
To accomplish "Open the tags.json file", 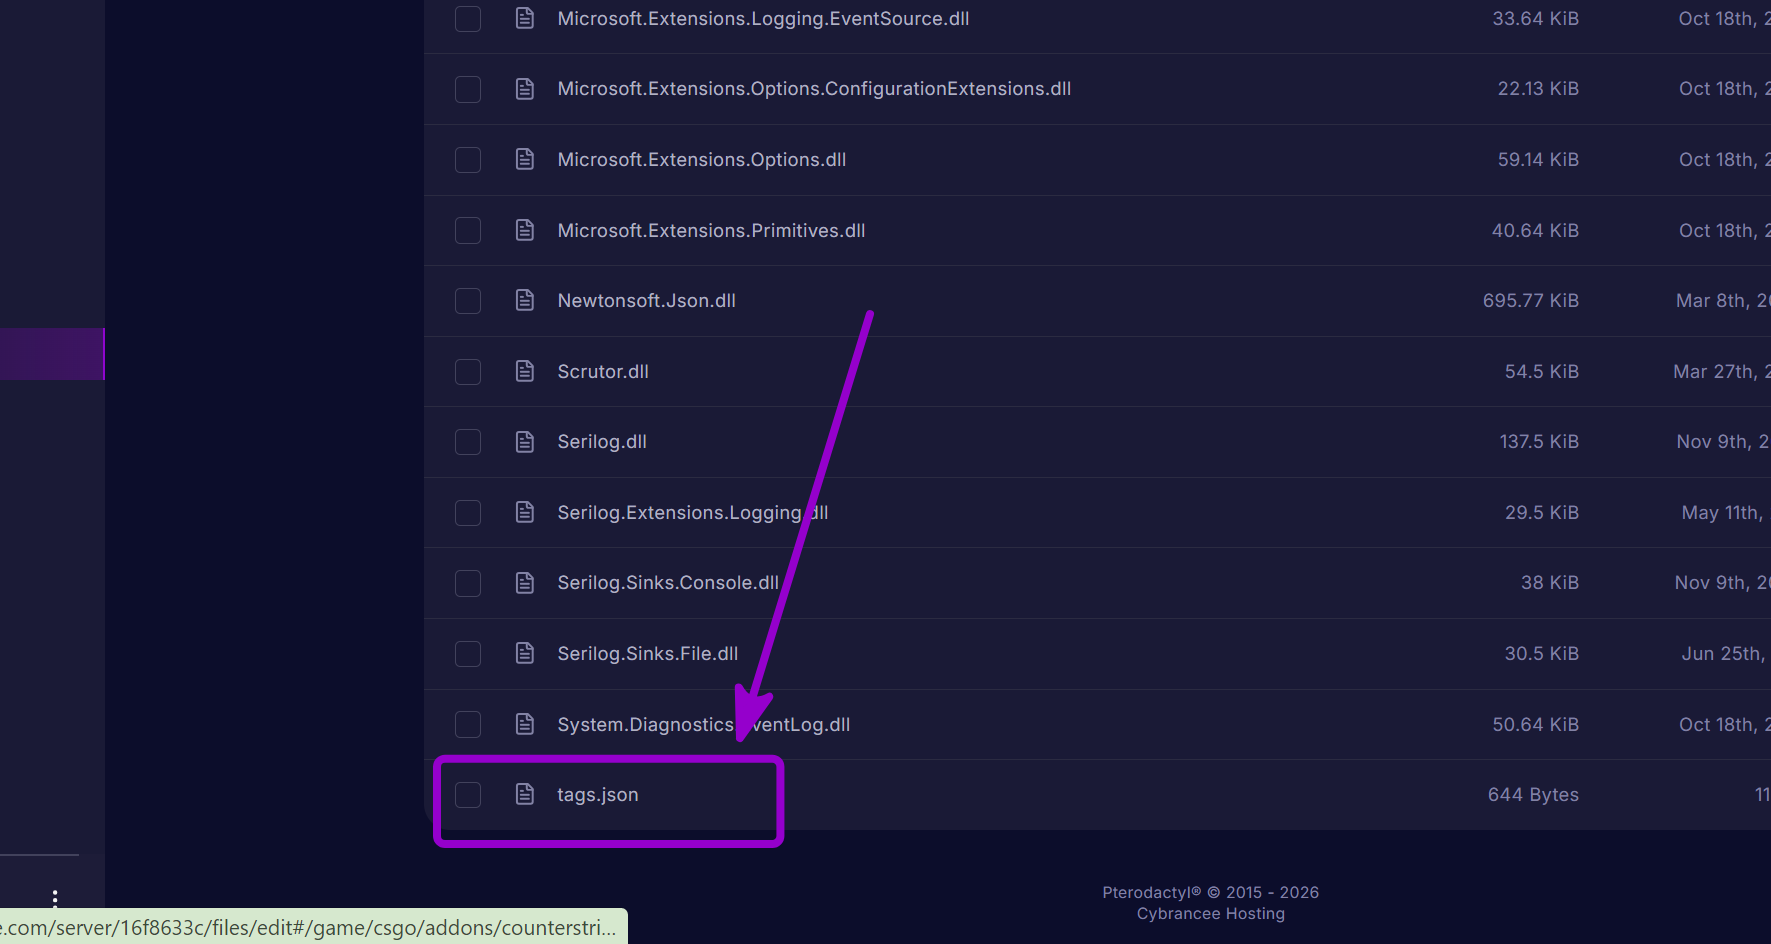I will (x=598, y=794).
